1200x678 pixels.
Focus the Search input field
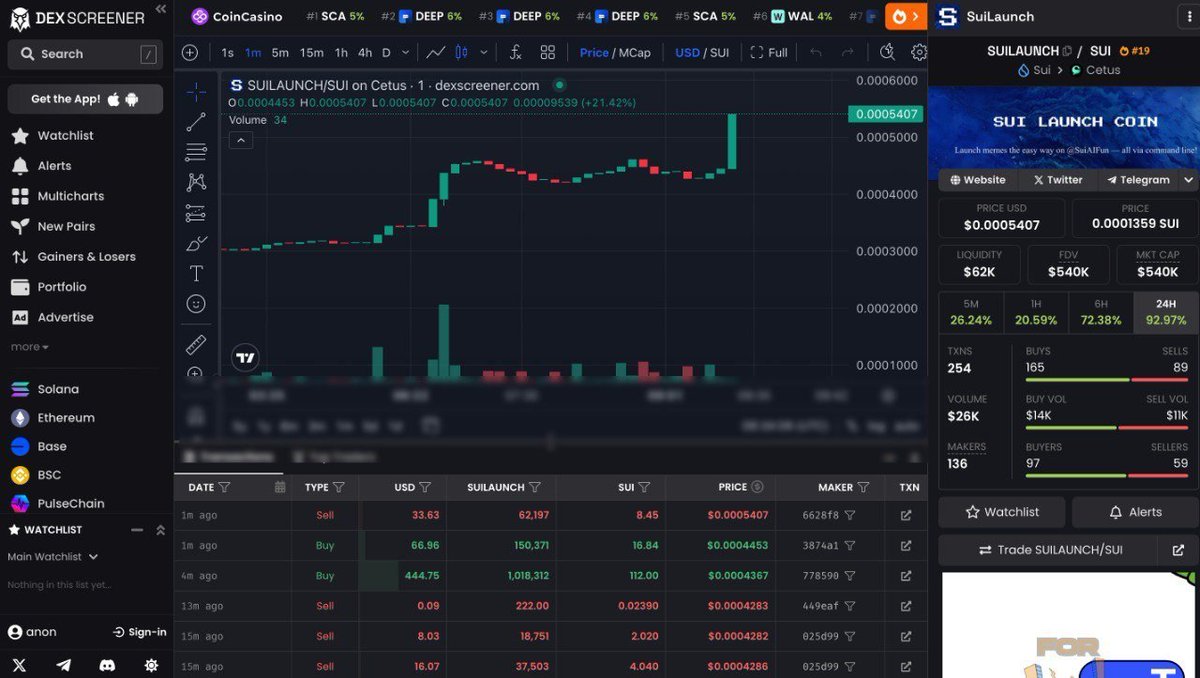85,54
